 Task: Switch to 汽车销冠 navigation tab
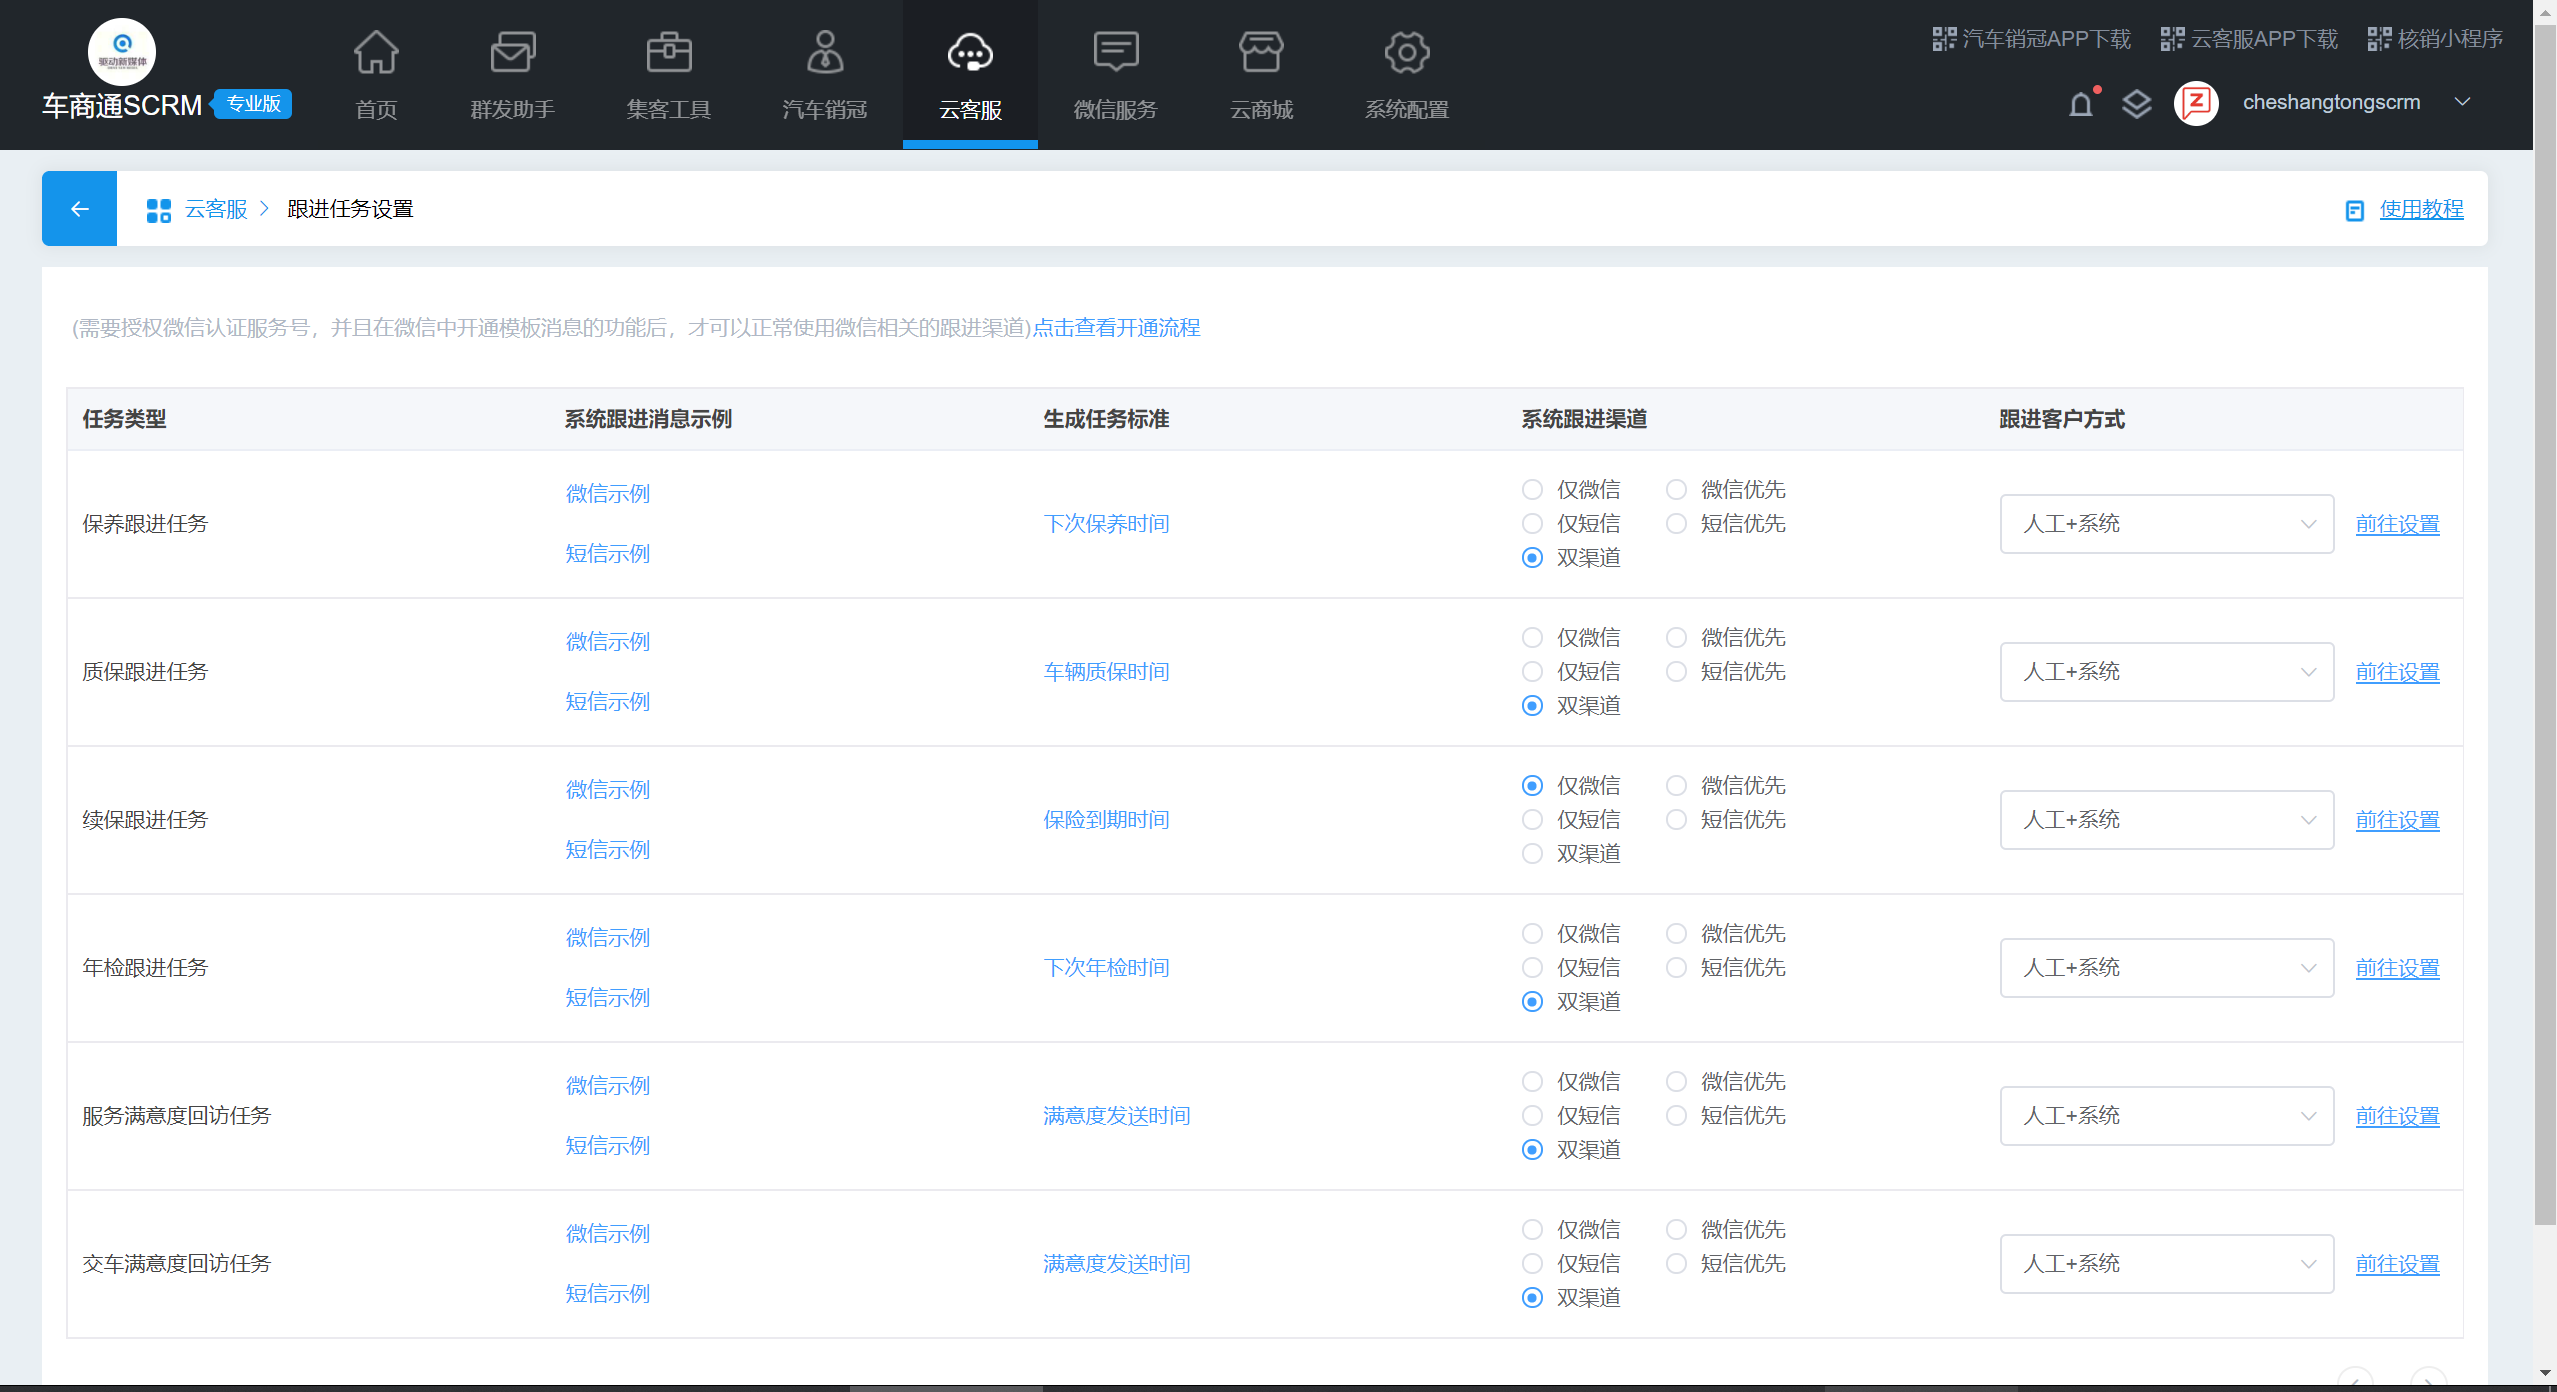tap(824, 75)
